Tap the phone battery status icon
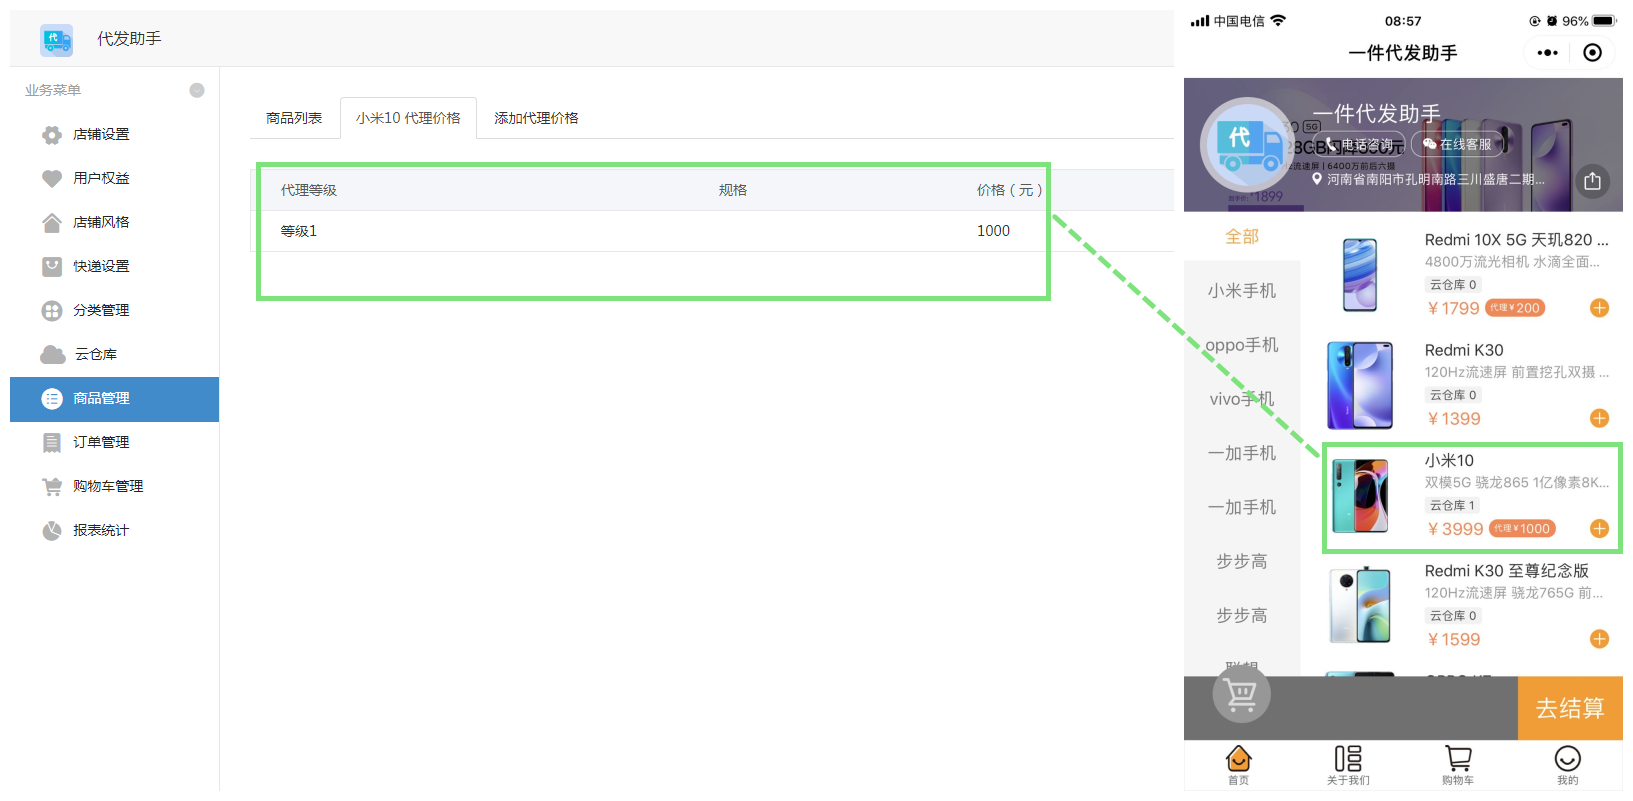Image resolution: width=1633 pixels, height=801 pixels. [1605, 21]
